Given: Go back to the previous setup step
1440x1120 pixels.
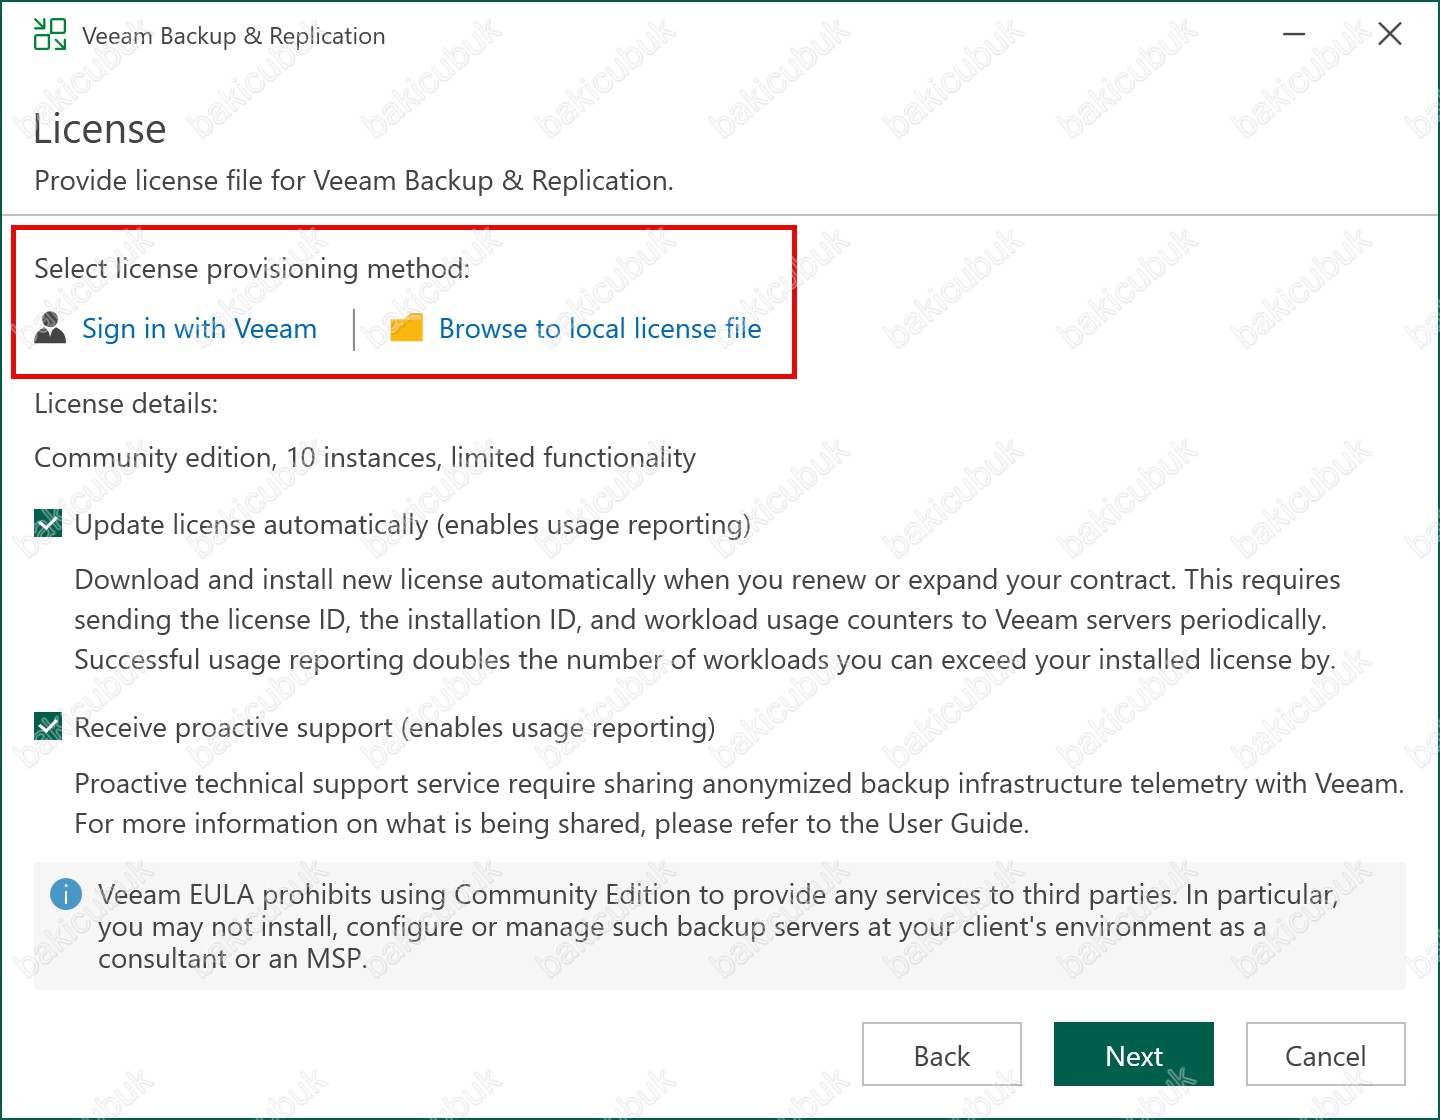Looking at the screenshot, I should [941, 1055].
